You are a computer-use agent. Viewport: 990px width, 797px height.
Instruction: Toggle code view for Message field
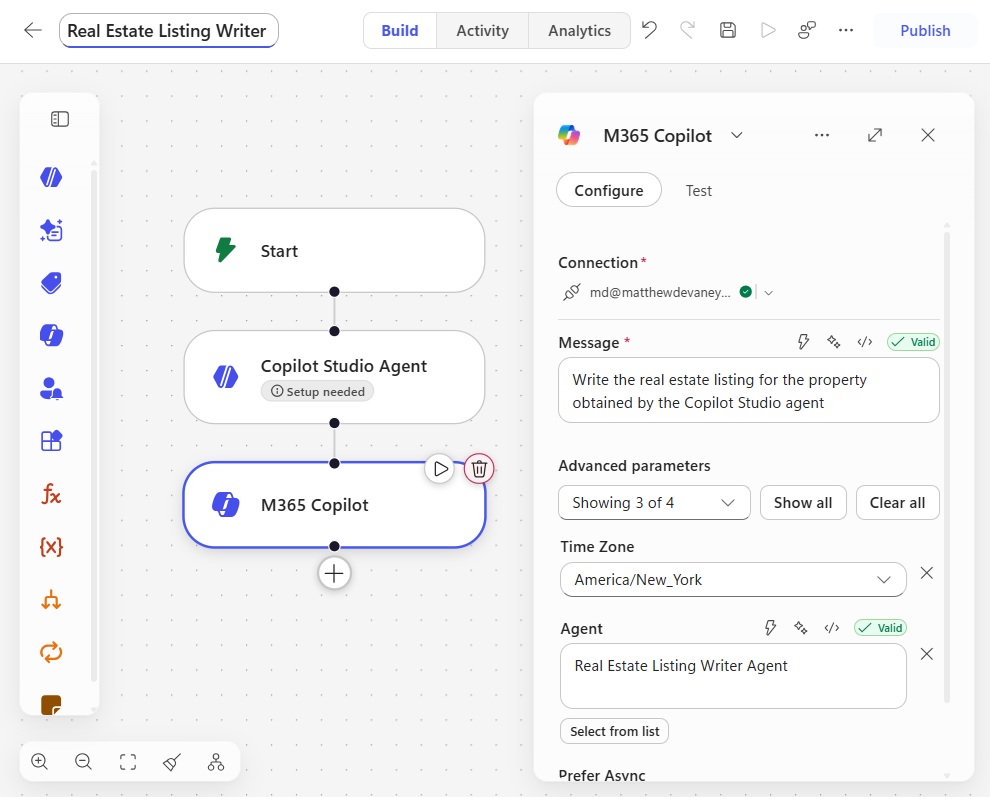pos(864,342)
